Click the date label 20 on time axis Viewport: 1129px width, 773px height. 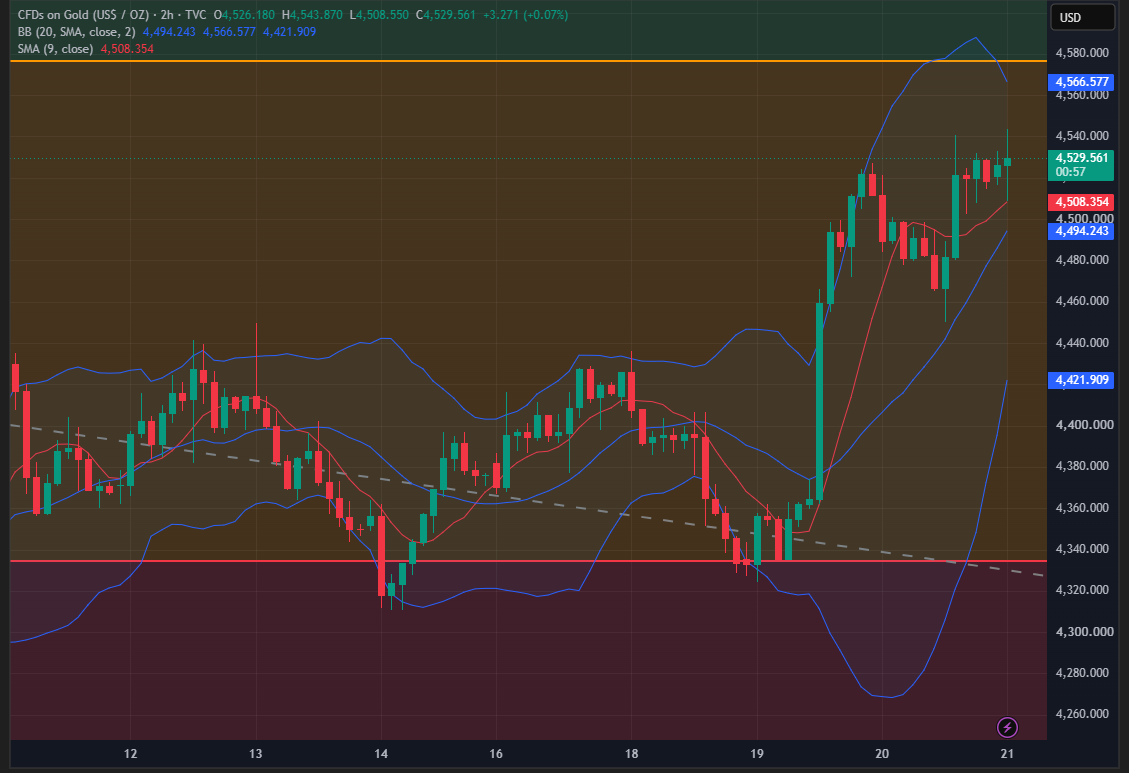[x=882, y=754]
